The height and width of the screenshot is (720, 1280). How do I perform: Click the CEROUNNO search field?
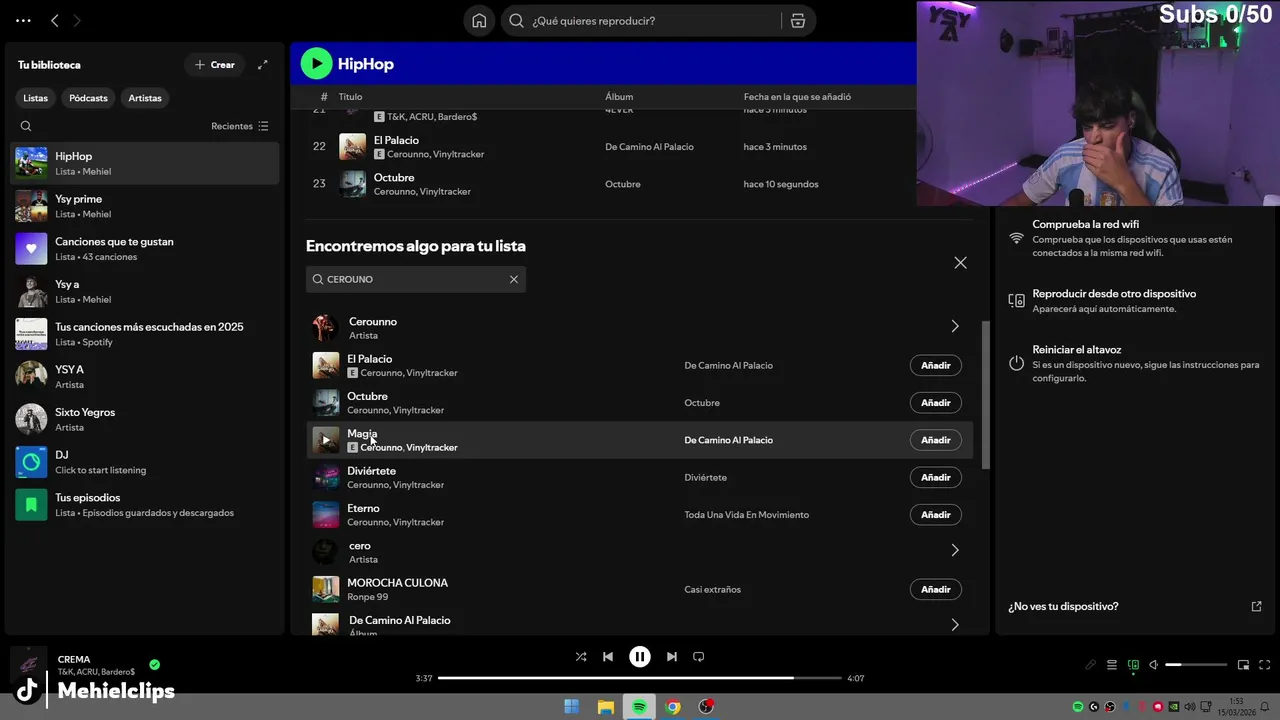tap(415, 279)
